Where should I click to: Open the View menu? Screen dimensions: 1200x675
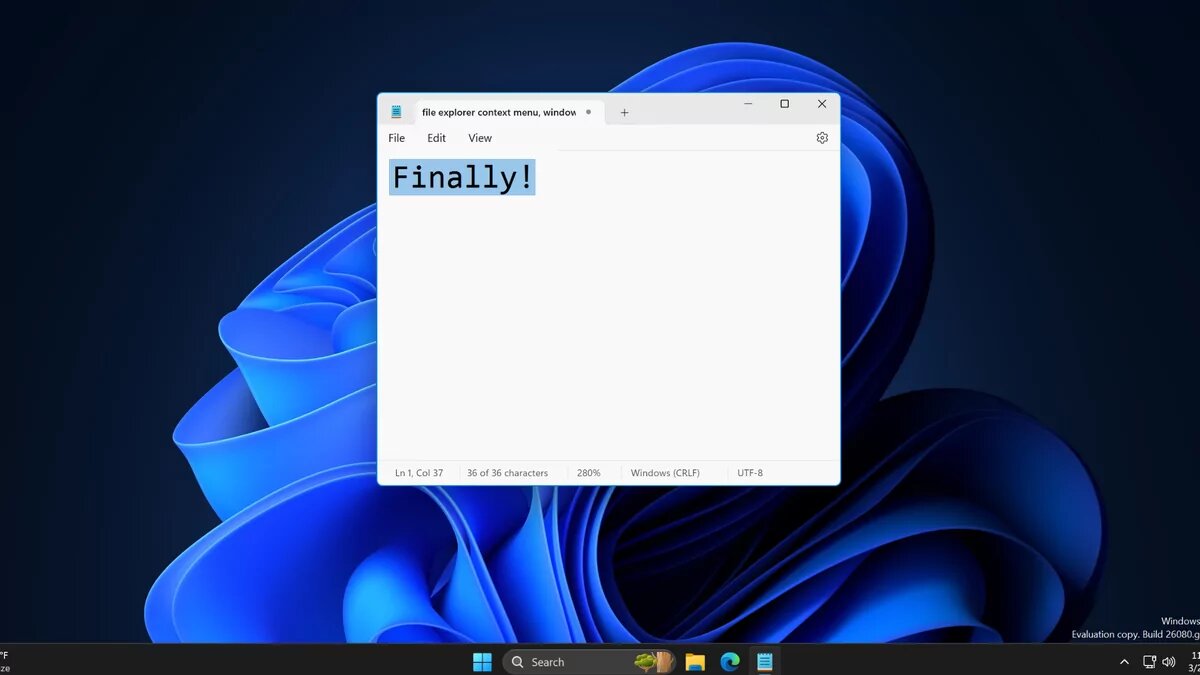click(480, 138)
